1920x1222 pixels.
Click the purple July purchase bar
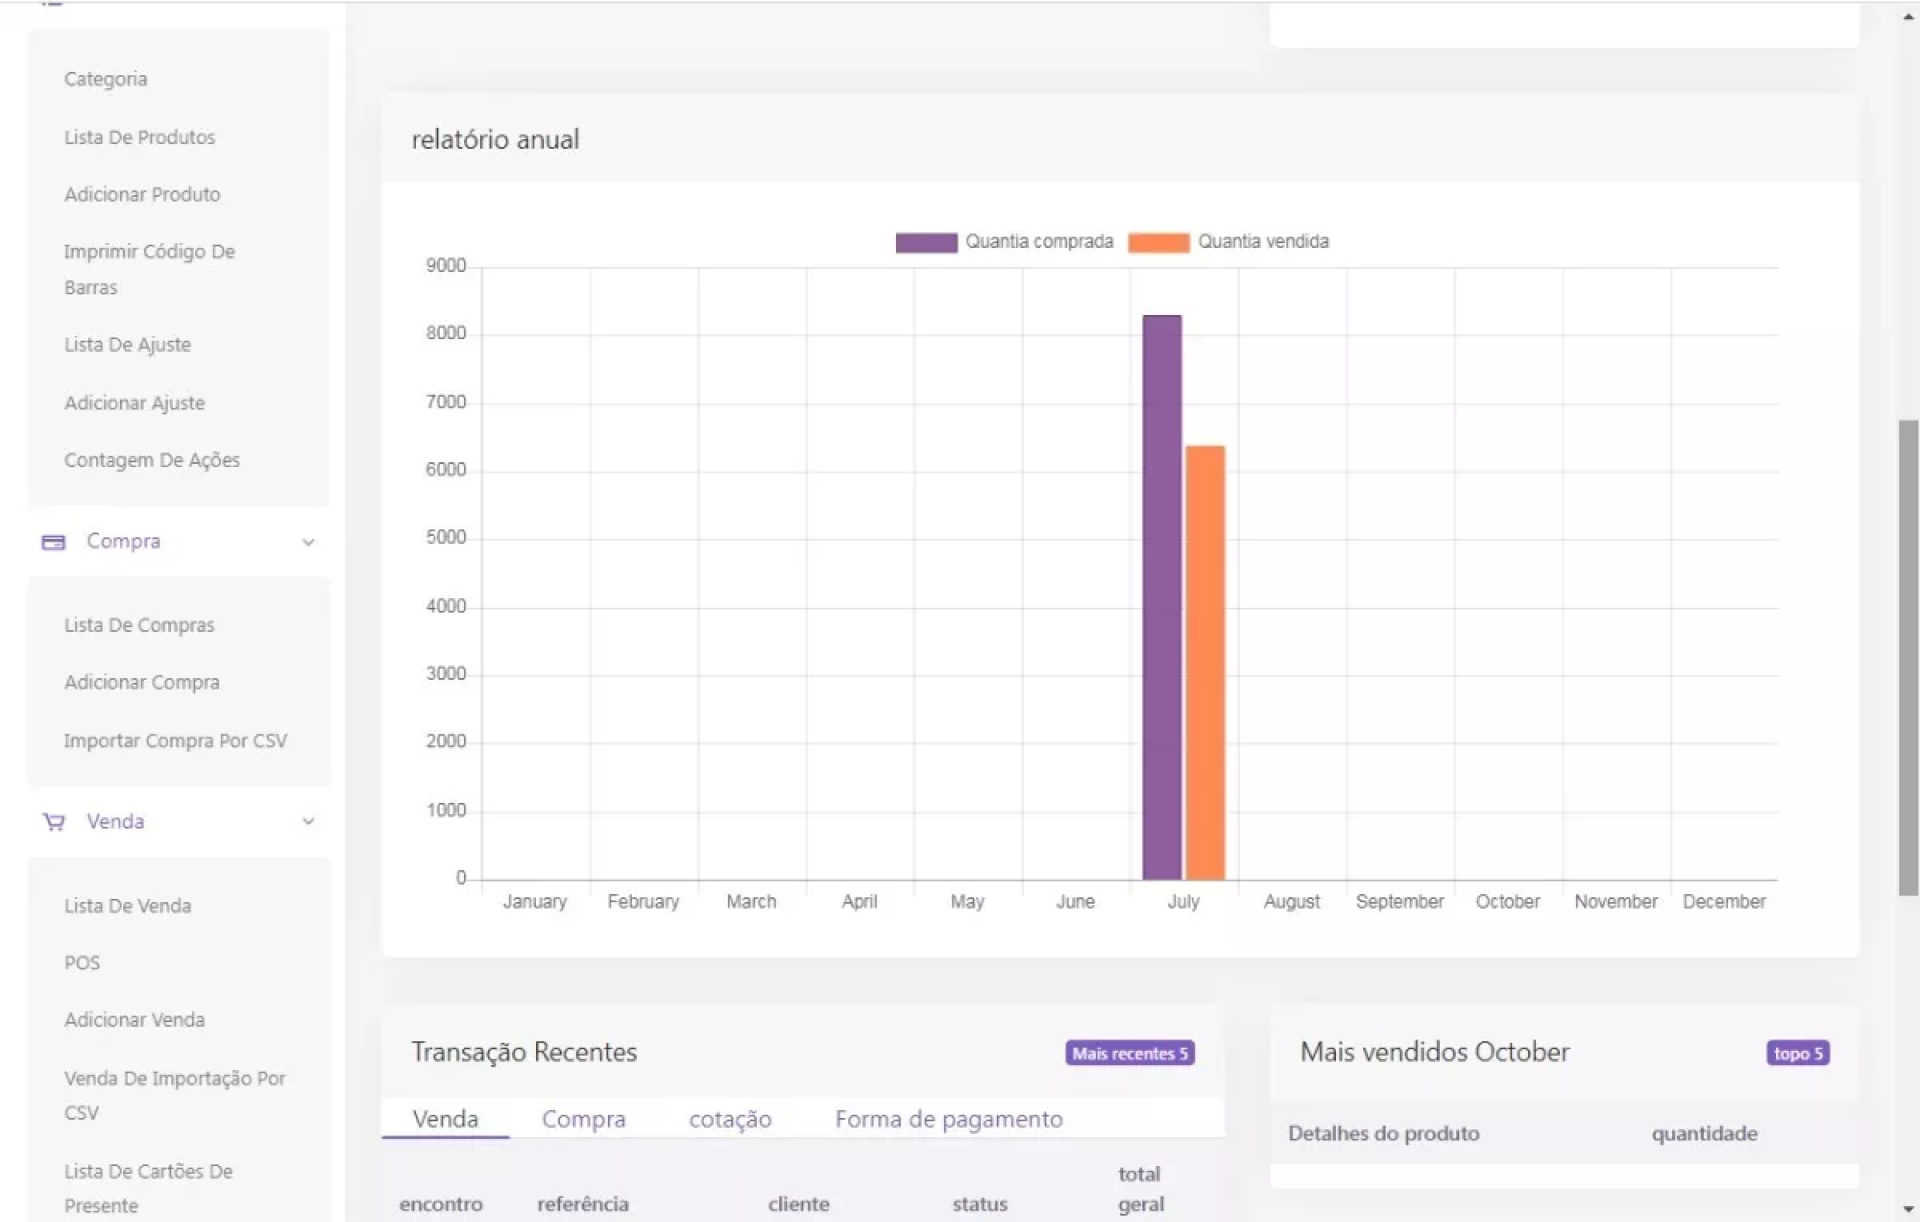1162,600
